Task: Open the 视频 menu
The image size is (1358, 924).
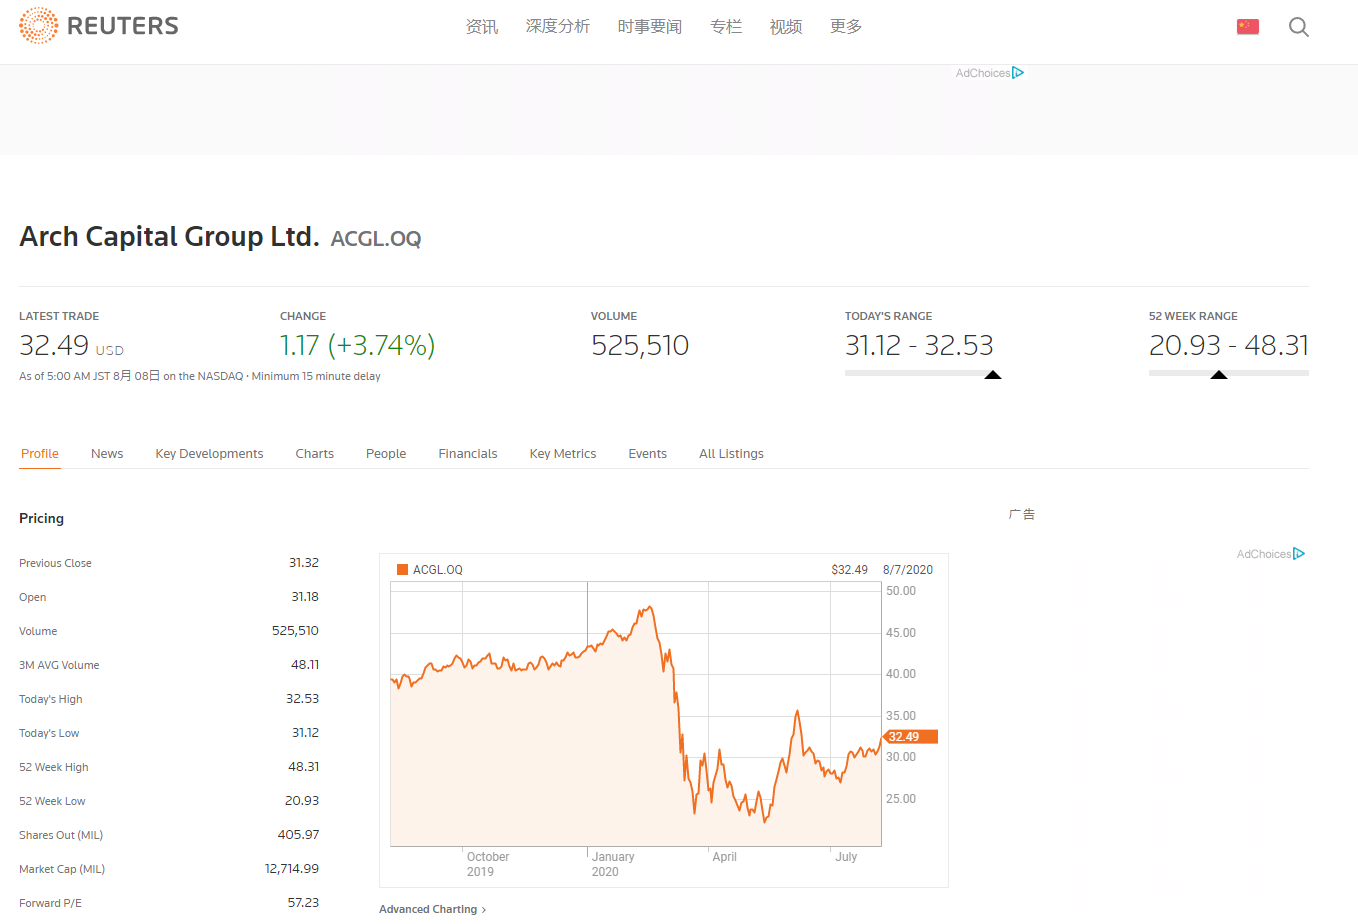Action: (x=786, y=27)
